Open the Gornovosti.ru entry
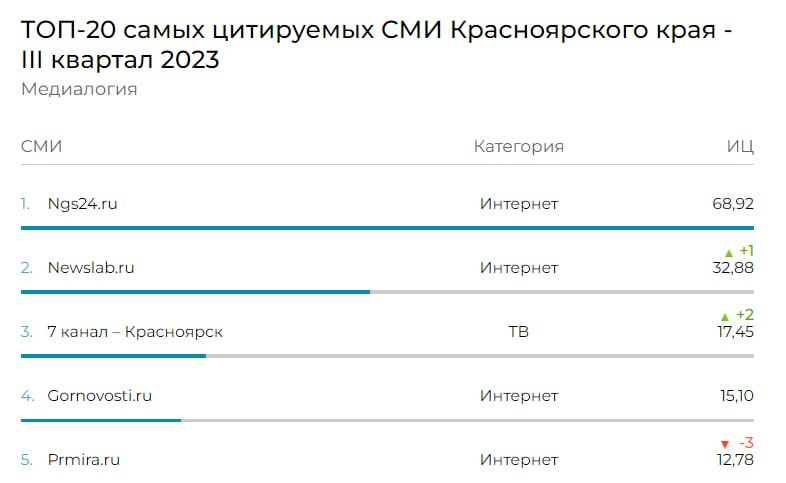This screenshot has width=786, height=483. point(99,396)
